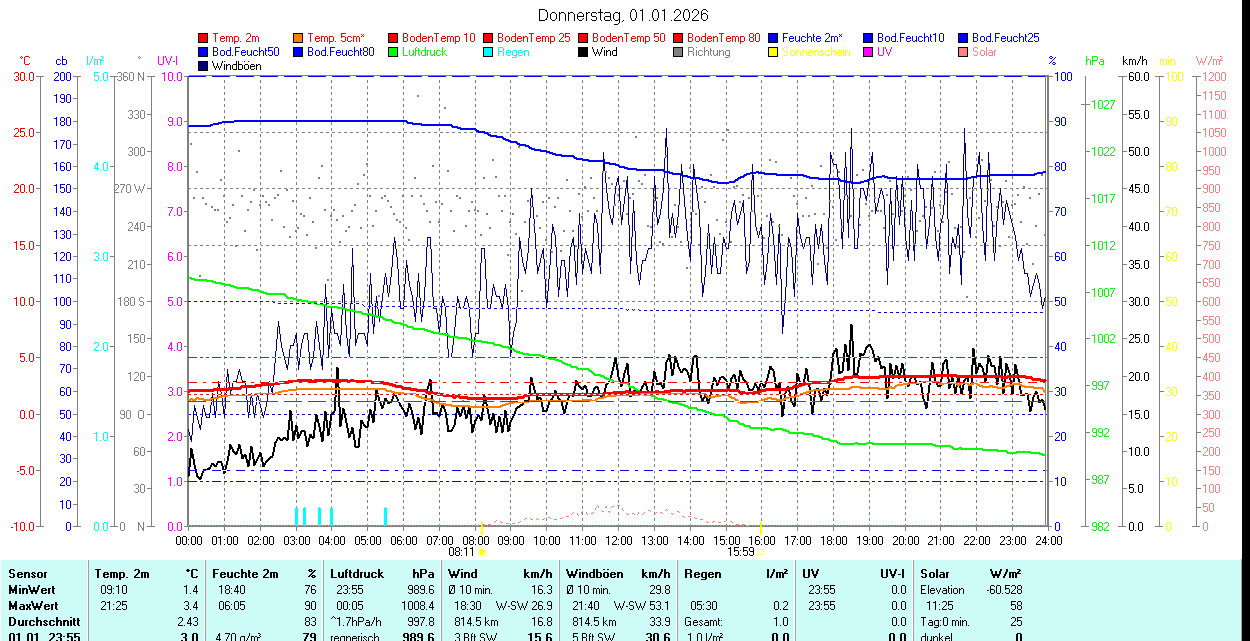Viewport: 1250px width, 641px height.
Task: Click the sunset icon beside 15:59
Action: 760,551
